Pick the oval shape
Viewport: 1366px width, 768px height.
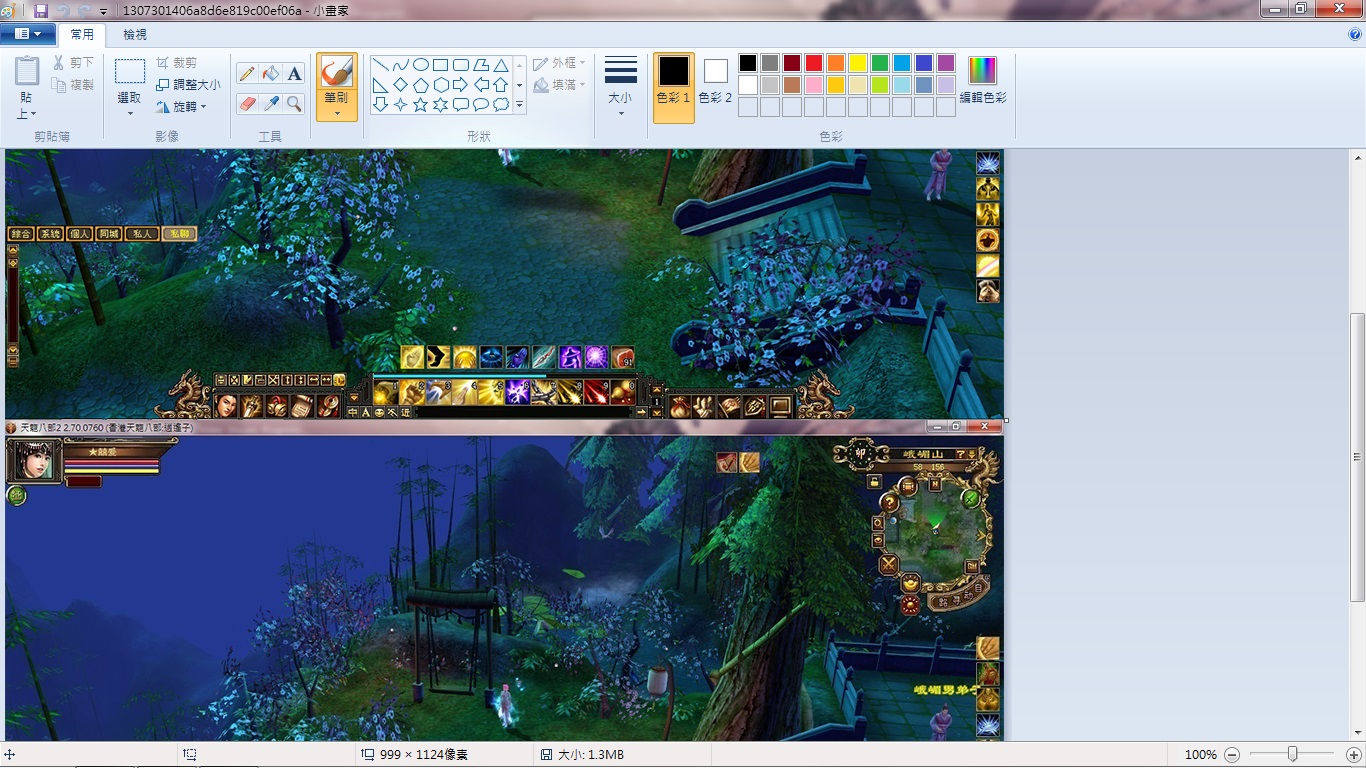pyautogui.click(x=421, y=65)
